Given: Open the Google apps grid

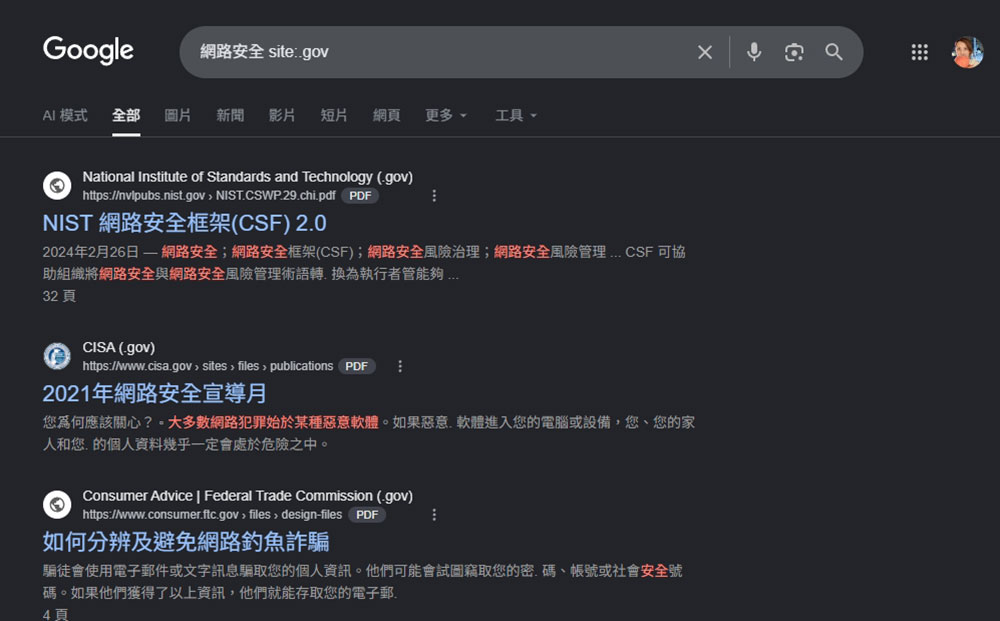Looking at the screenshot, I should tap(920, 52).
